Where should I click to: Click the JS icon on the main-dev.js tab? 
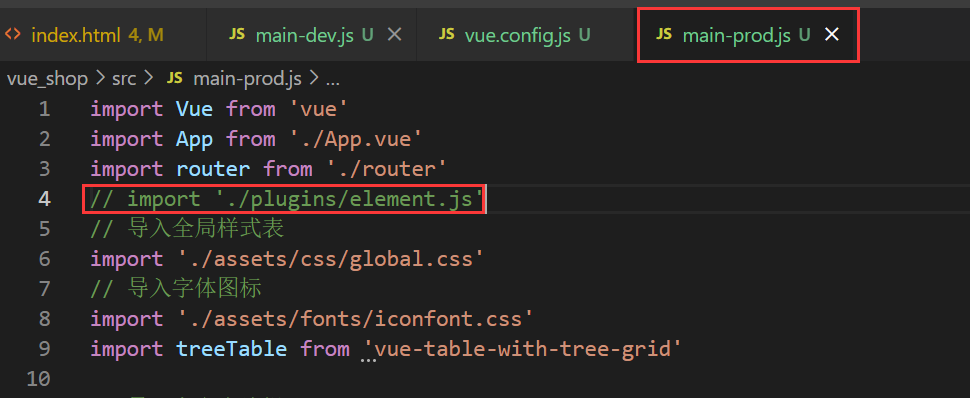237,35
